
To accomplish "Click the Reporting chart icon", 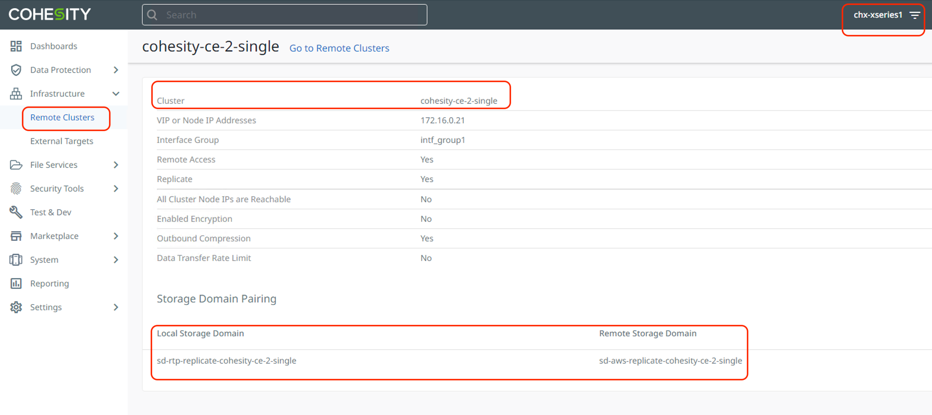I will click(x=16, y=284).
